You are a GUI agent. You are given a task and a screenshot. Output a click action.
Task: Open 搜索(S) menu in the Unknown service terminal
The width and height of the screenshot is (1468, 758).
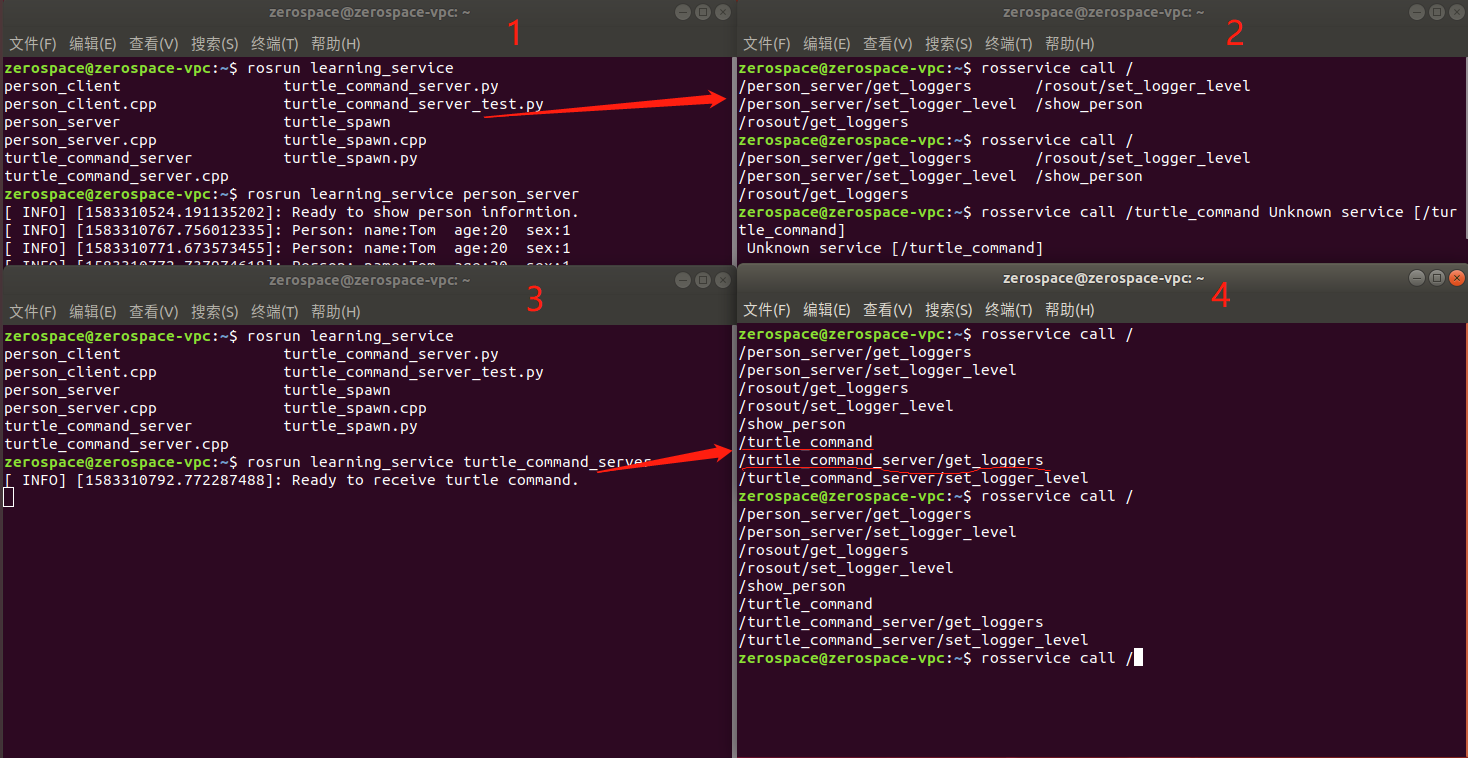click(949, 44)
